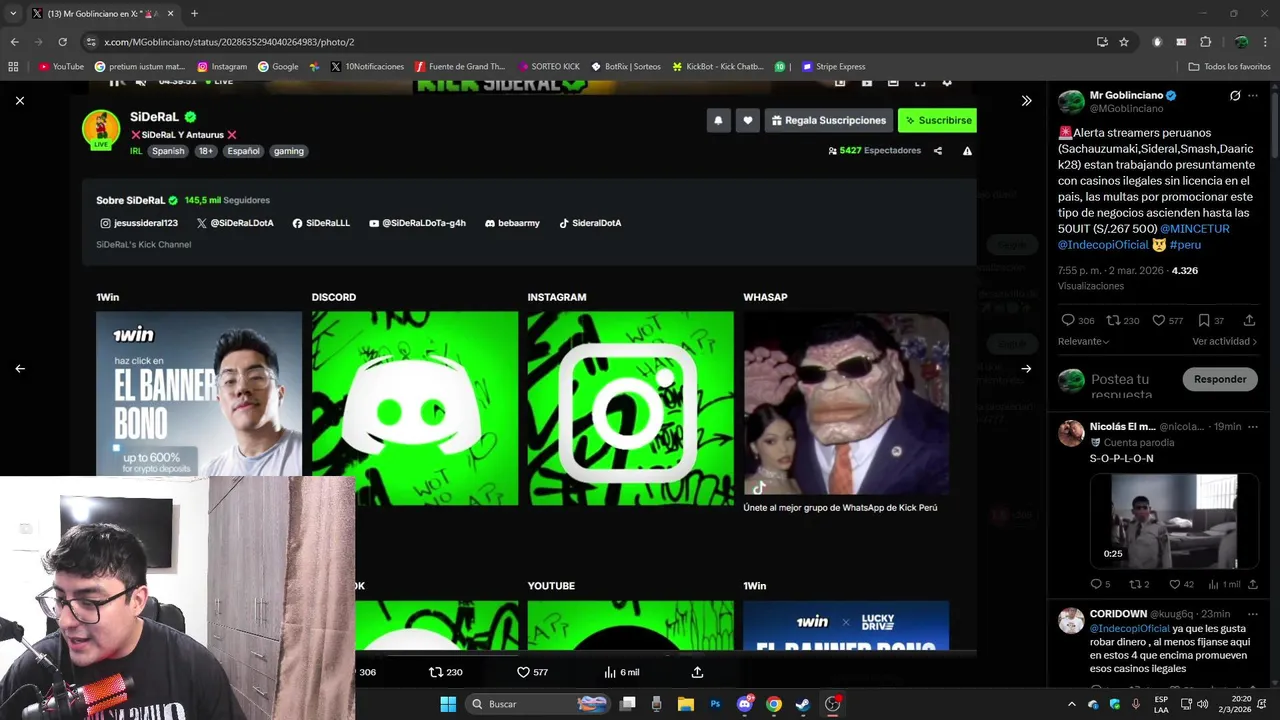Viewport: 1280px width, 720px height.
Task: Click the Discord panel thumbnail
Action: tap(415, 408)
